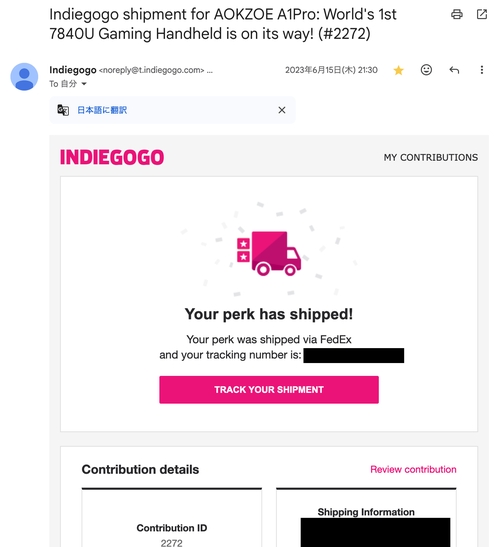Click the translate icon in the translation bar

coord(63,110)
